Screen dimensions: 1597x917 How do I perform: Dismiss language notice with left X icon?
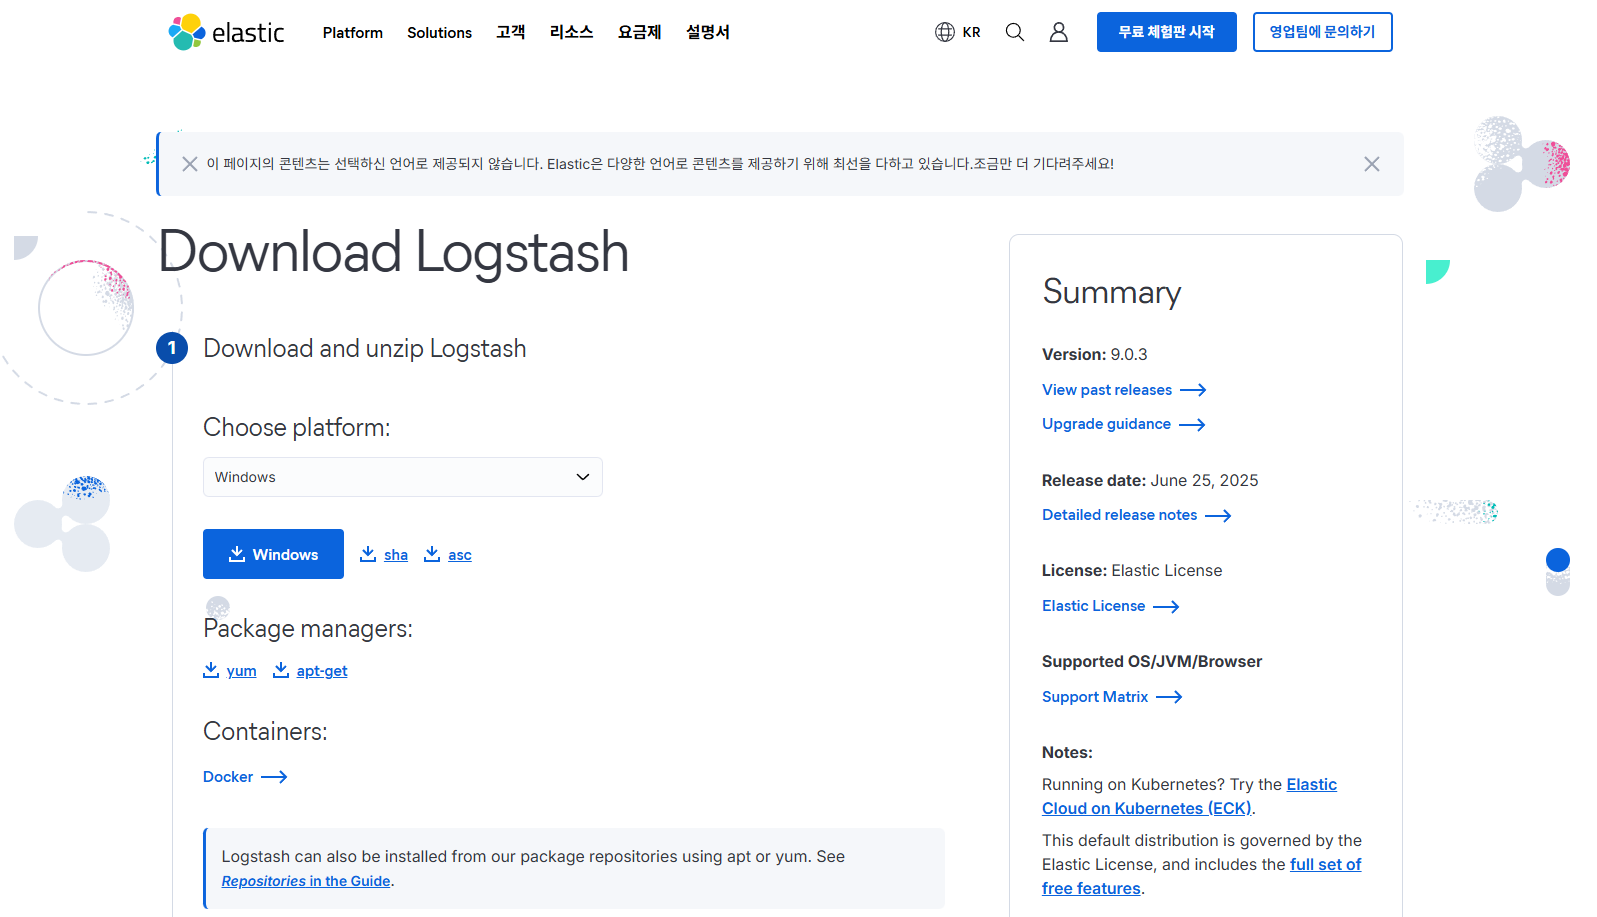click(x=189, y=164)
